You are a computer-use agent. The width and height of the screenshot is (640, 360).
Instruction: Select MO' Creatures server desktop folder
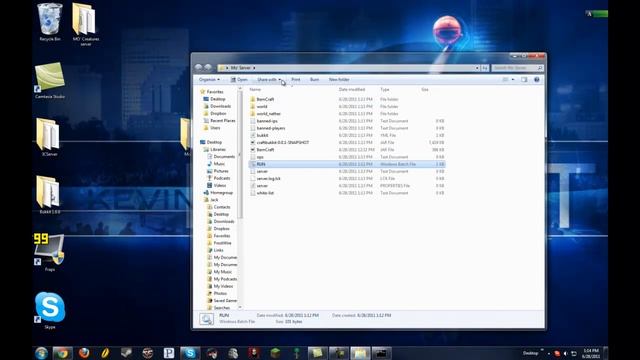click(86, 24)
